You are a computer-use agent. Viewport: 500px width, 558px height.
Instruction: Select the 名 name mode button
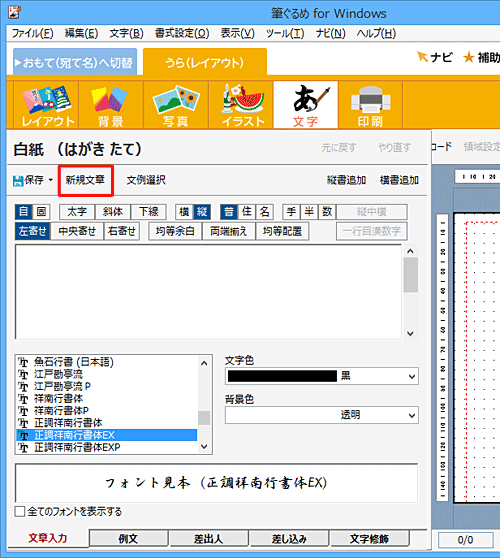pos(264,212)
